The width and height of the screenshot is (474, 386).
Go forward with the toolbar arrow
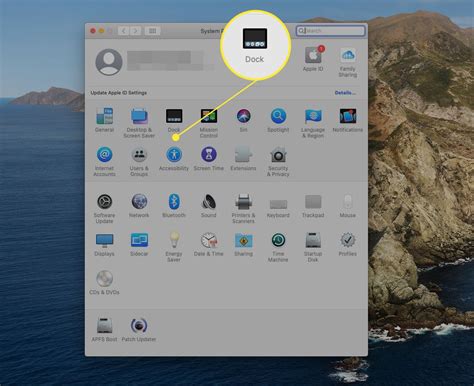135,31
